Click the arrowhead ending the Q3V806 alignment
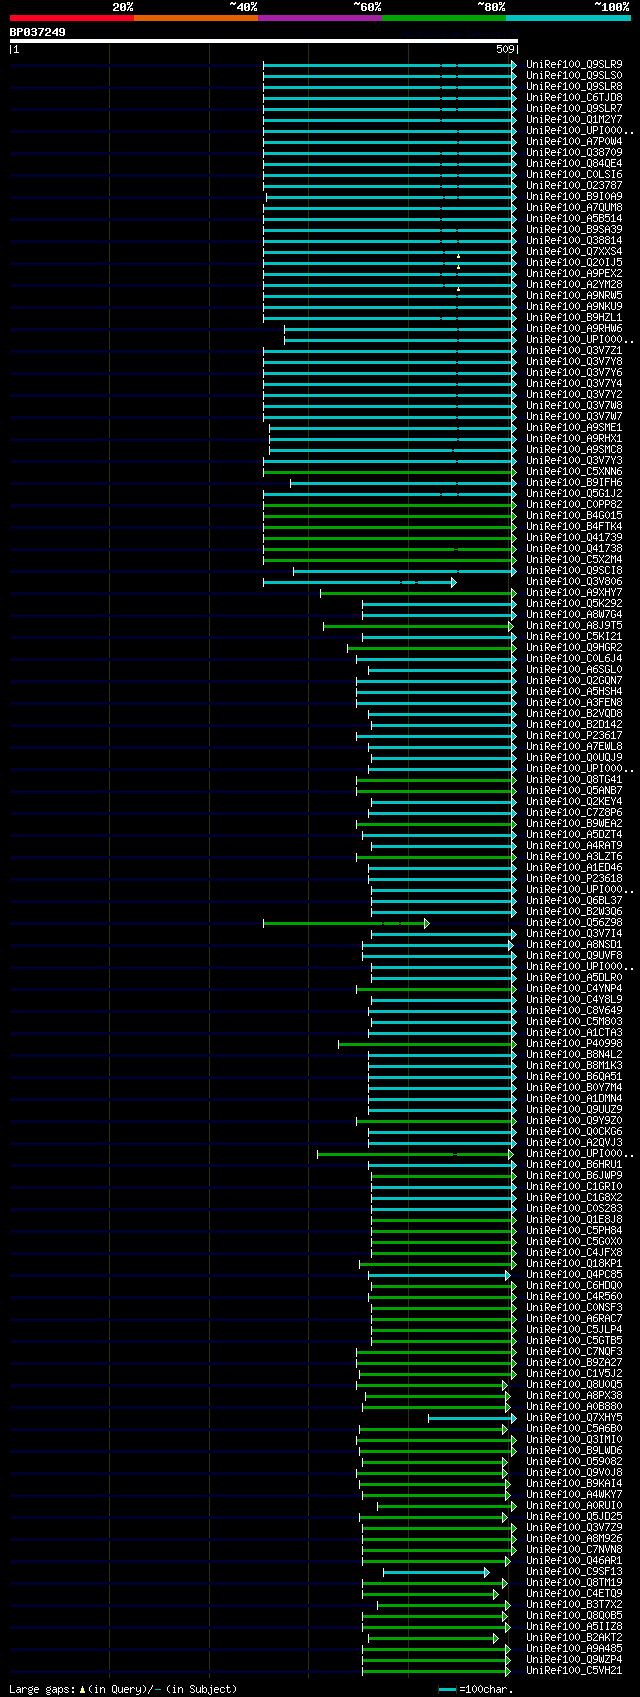 click(x=453, y=582)
